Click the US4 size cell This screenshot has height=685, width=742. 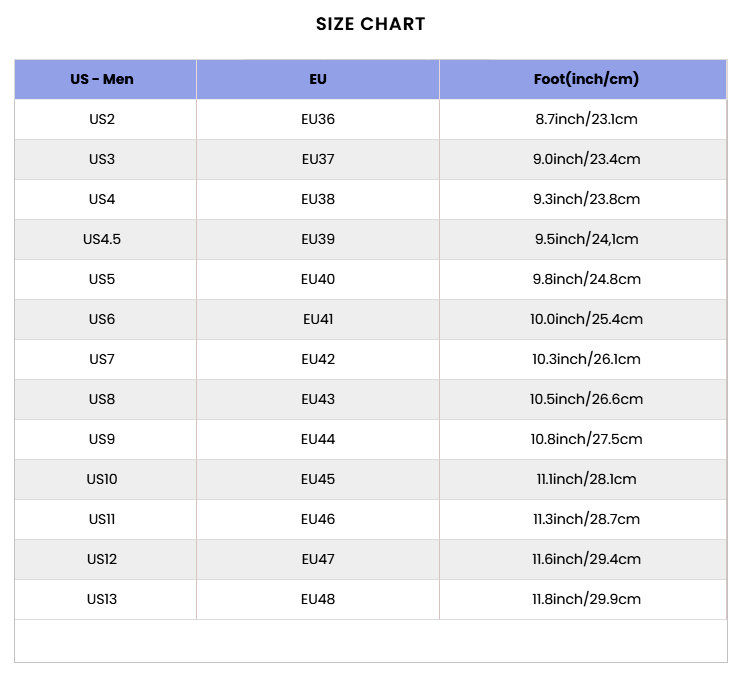coord(102,199)
